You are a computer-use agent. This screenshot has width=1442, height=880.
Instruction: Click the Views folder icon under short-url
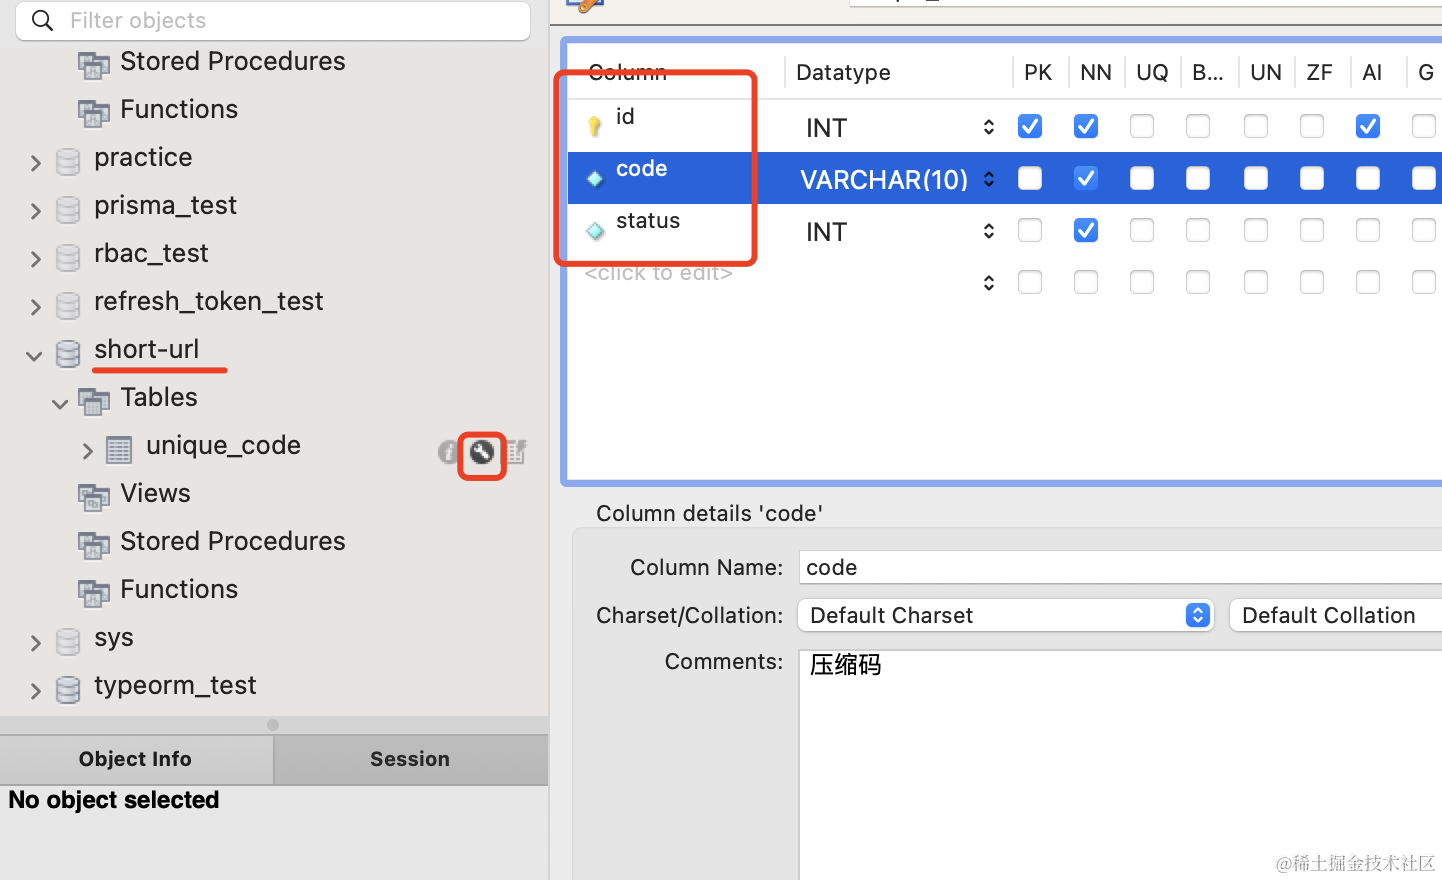(94, 496)
